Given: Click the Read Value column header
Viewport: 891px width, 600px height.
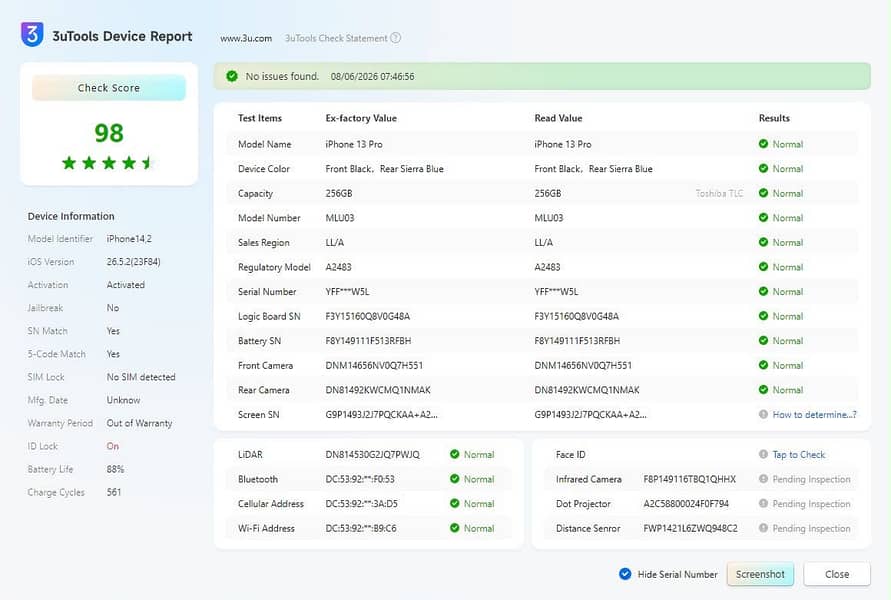Looking at the screenshot, I should [558, 118].
